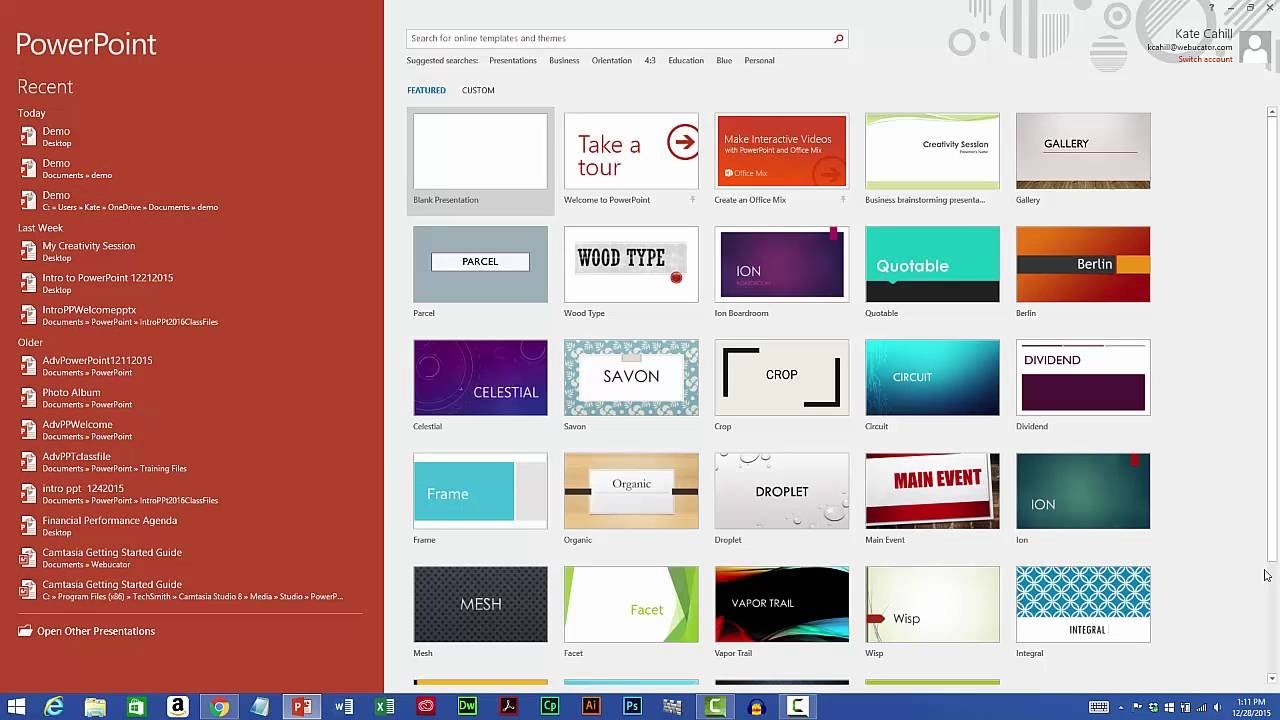
Task: Choose the Ion Boardroom template thumbnail
Action: point(781,264)
